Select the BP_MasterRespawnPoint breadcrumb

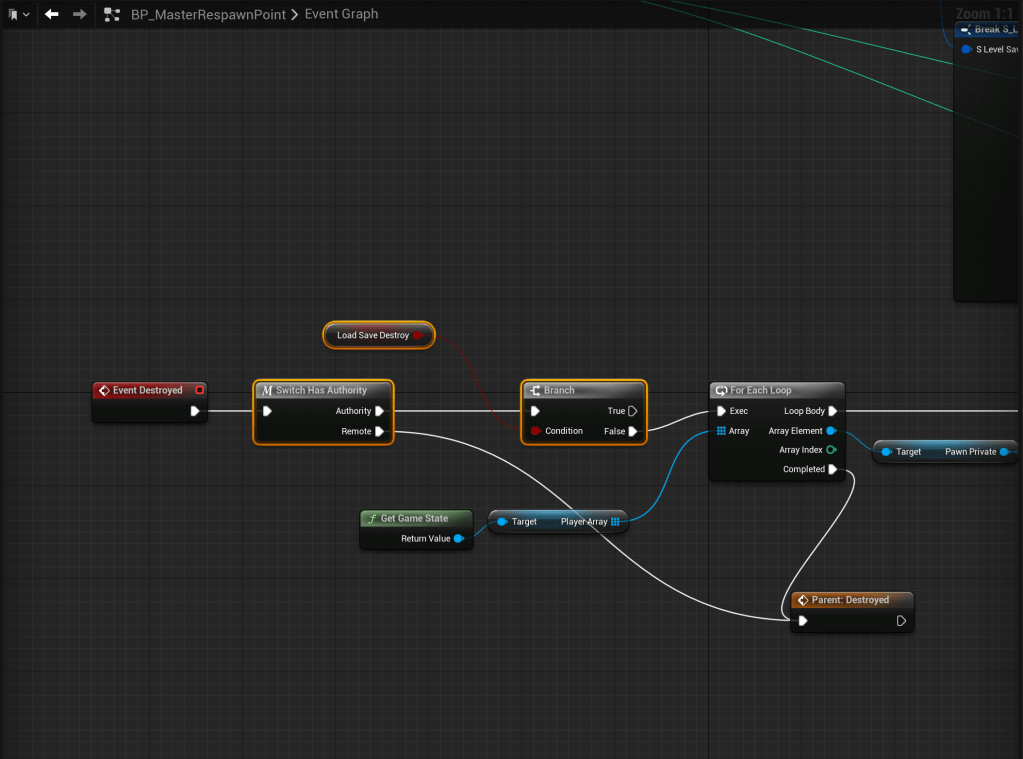pos(207,15)
